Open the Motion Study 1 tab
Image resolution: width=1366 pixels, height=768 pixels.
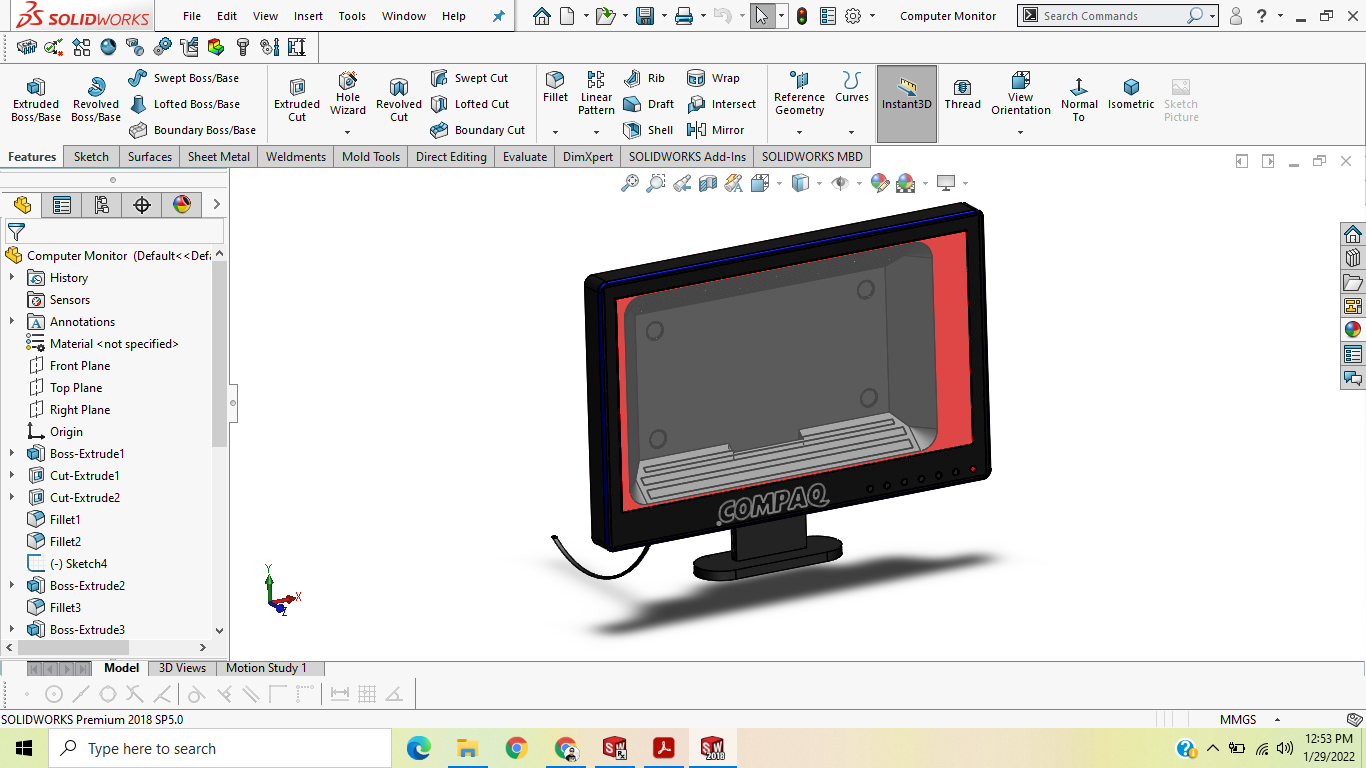coord(266,668)
